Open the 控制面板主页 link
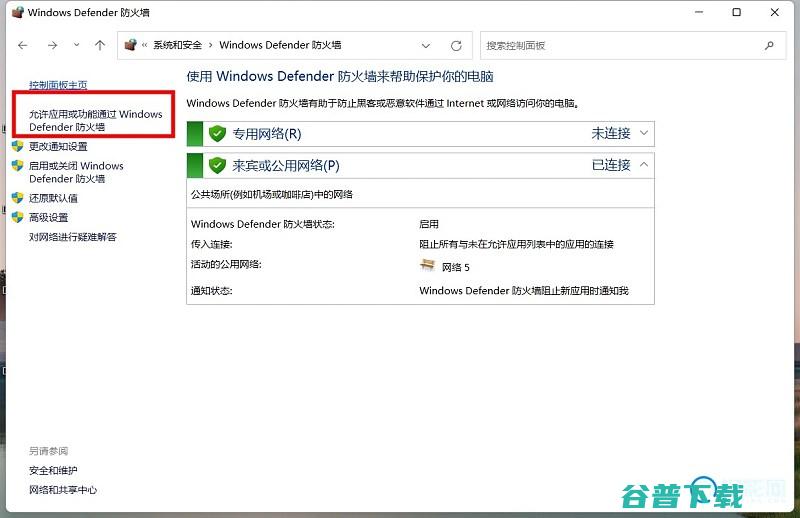The image size is (800, 518). (58, 85)
